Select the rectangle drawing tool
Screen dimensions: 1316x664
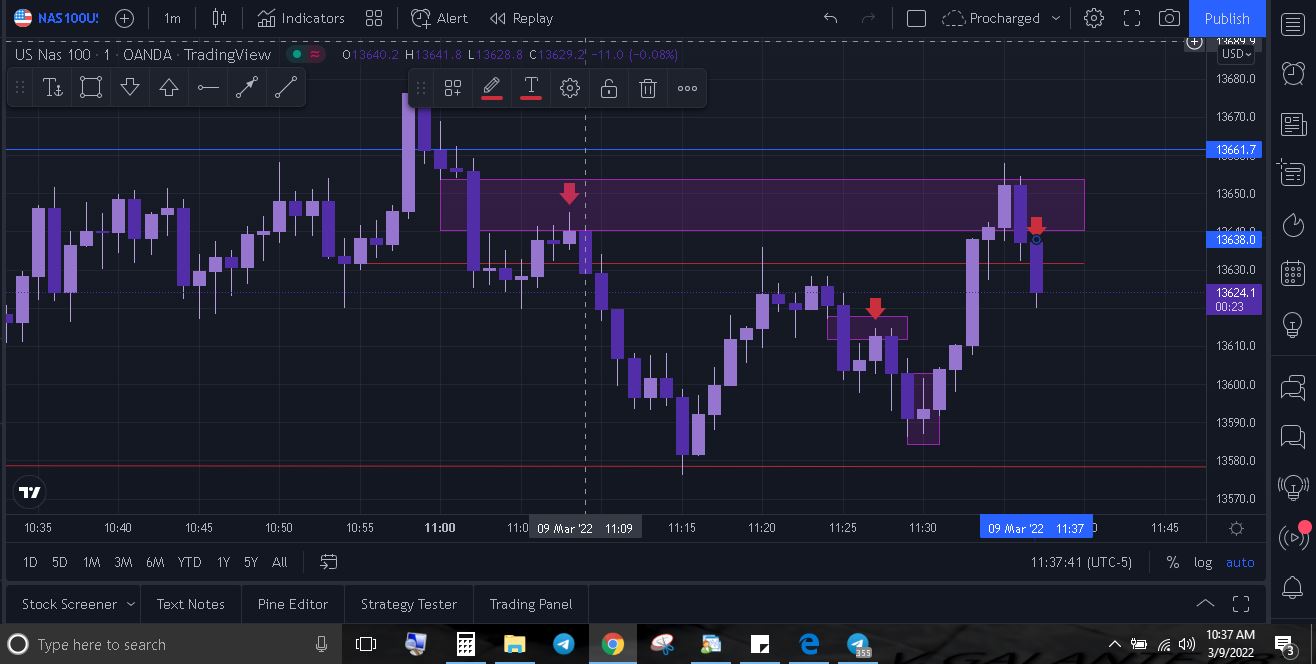(91, 88)
